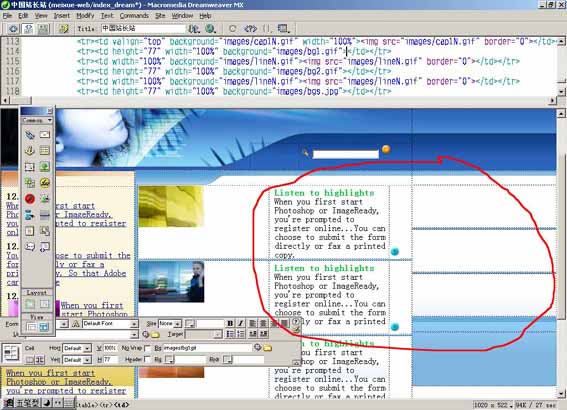The height and width of the screenshot is (410, 567).
Task: Open the Commands menu
Action: point(134,16)
